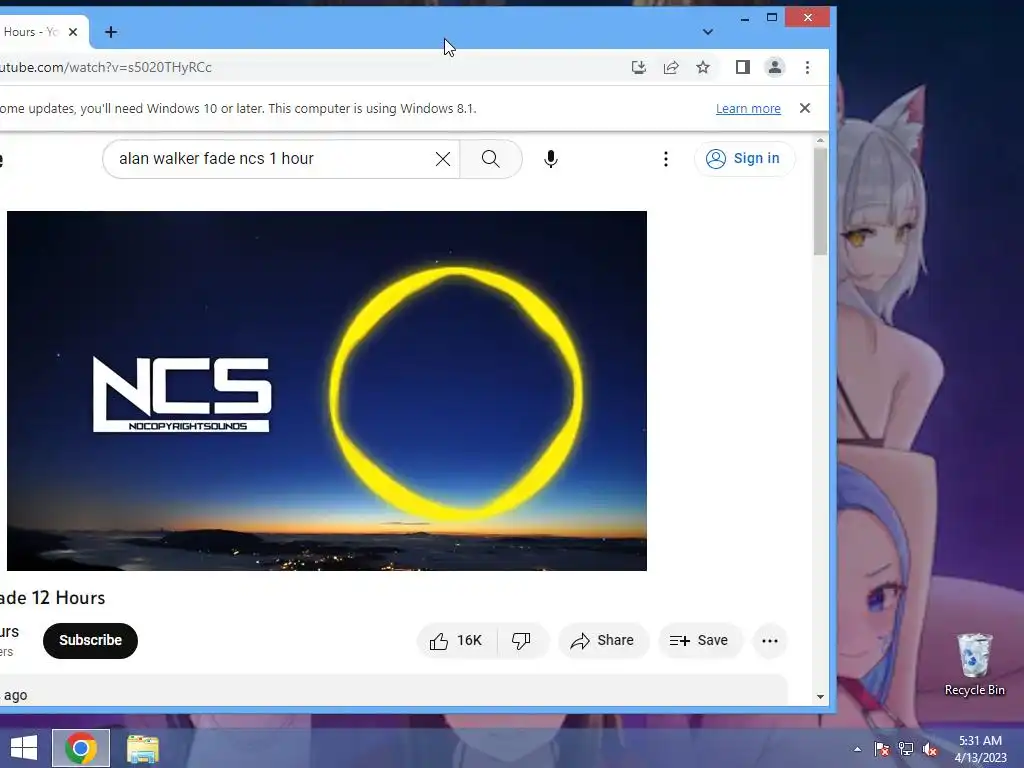1024x768 pixels.
Task: Click the Chrome taskbar icon
Action: click(81, 748)
